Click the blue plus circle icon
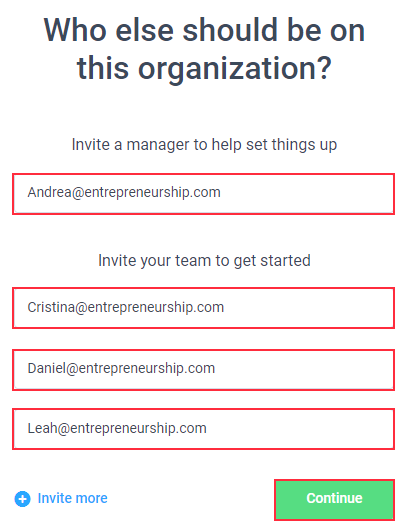 tap(23, 499)
